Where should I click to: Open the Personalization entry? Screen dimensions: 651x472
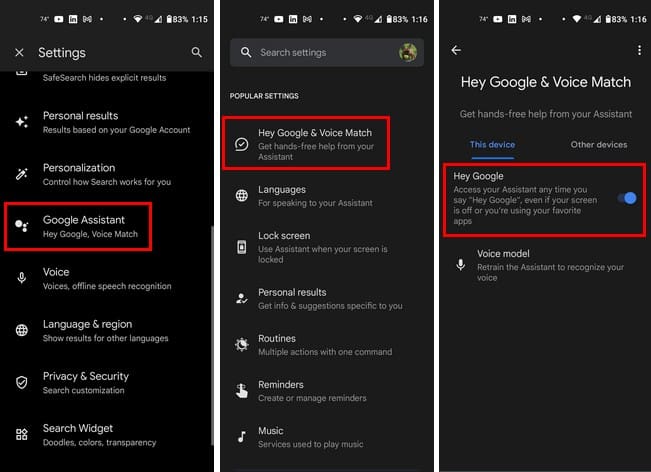(107, 174)
